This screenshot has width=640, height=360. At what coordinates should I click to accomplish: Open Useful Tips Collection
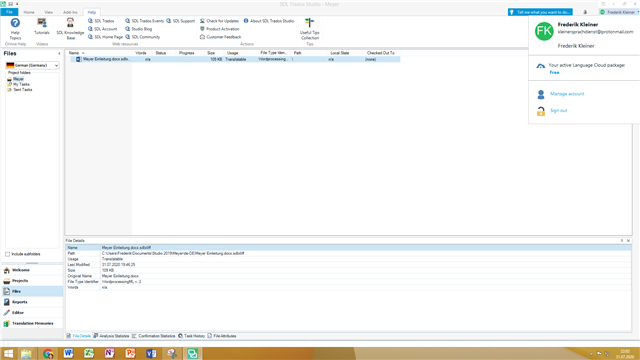tap(310, 29)
